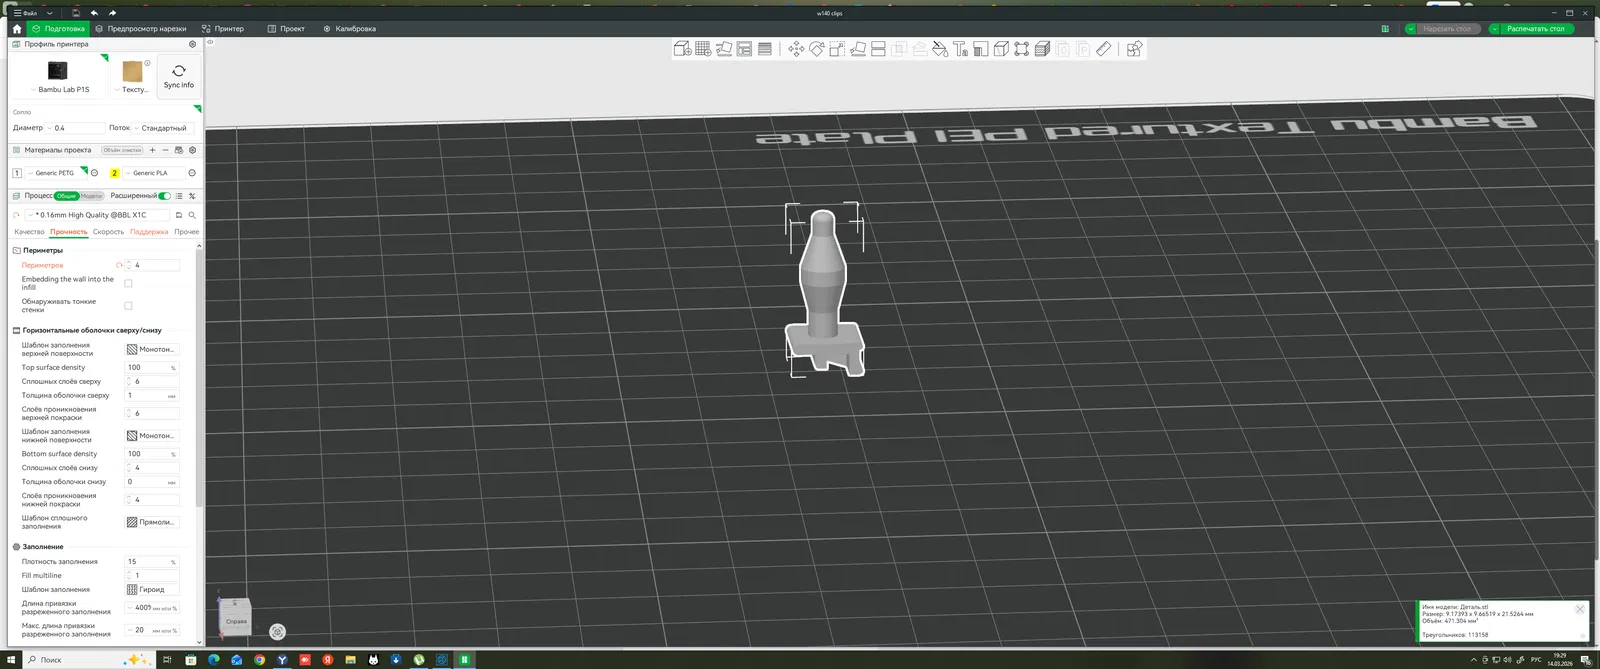The width and height of the screenshot is (1600, 669).
Task: Open Шаблон заполнения Гироид dropdown
Action: point(152,589)
